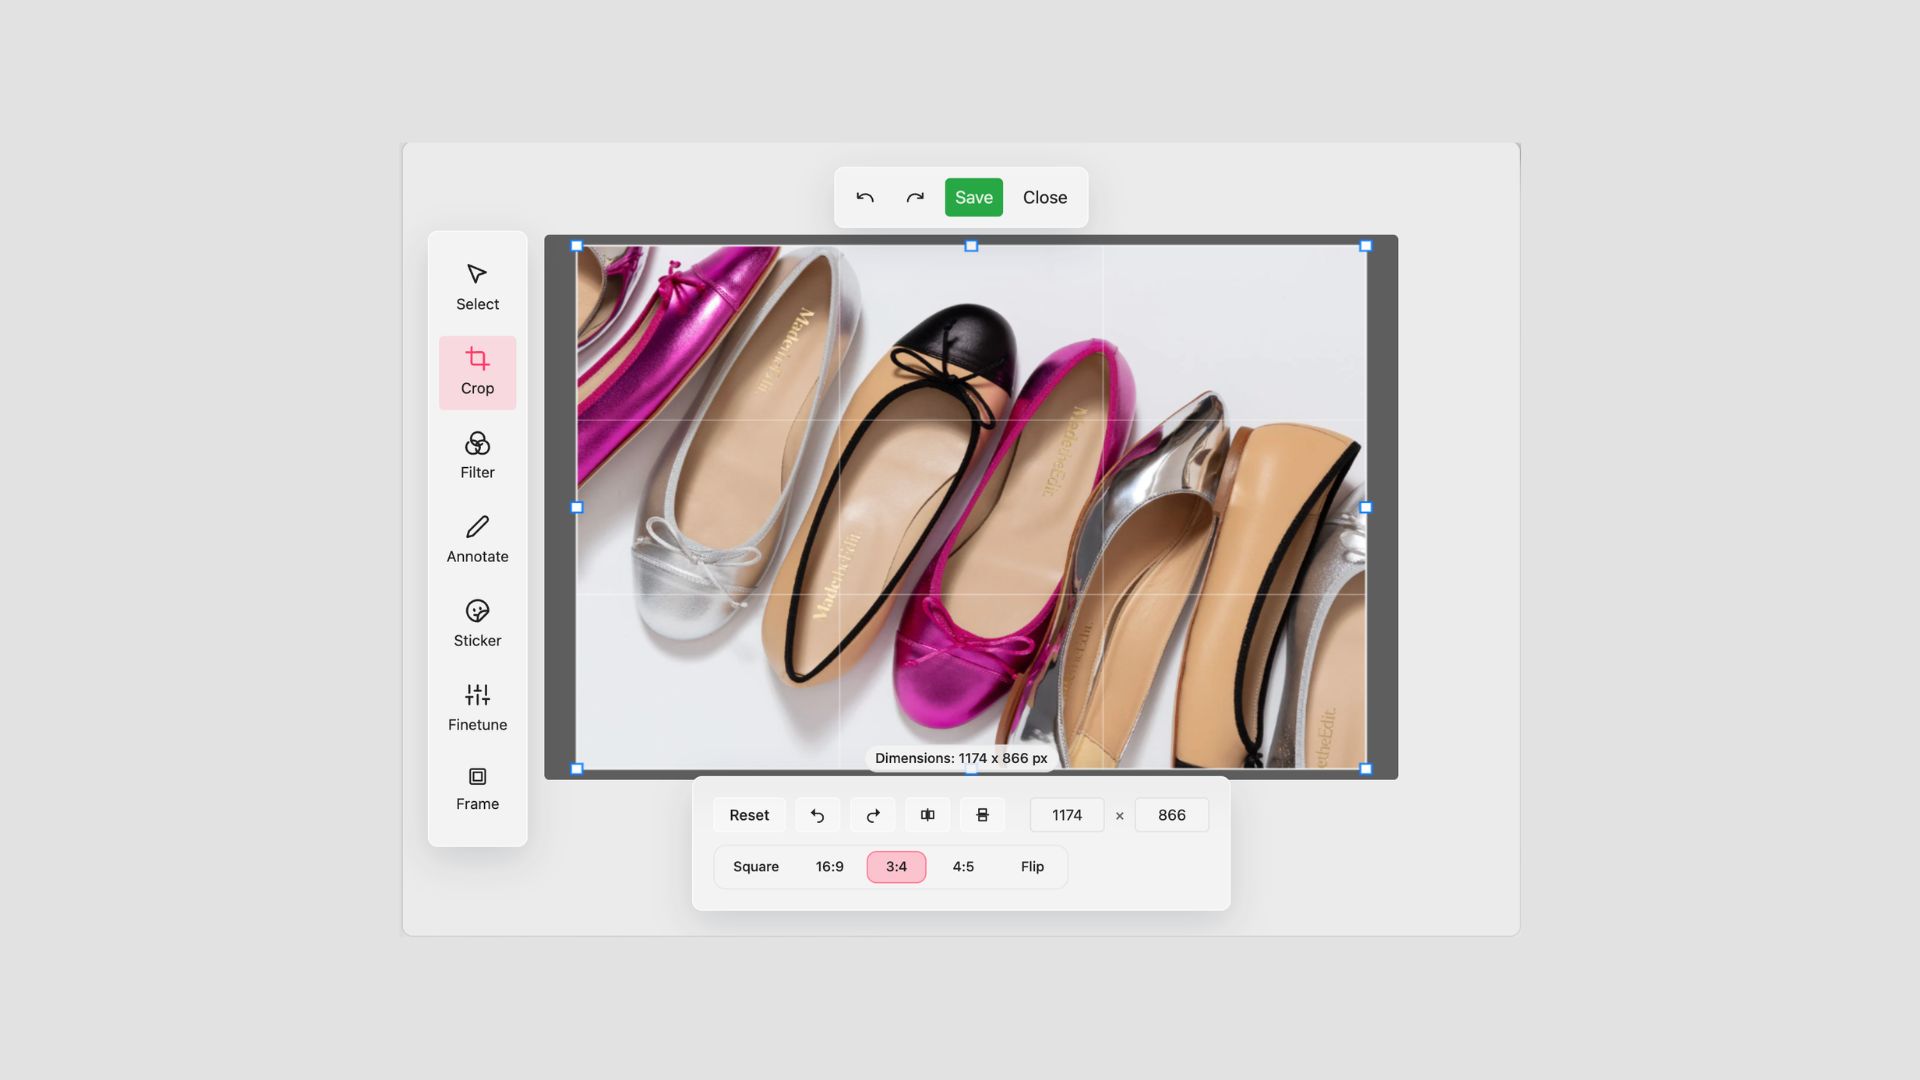This screenshot has height=1080, width=1920.
Task: Choose the Square aspect ratio
Action: tap(755, 867)
